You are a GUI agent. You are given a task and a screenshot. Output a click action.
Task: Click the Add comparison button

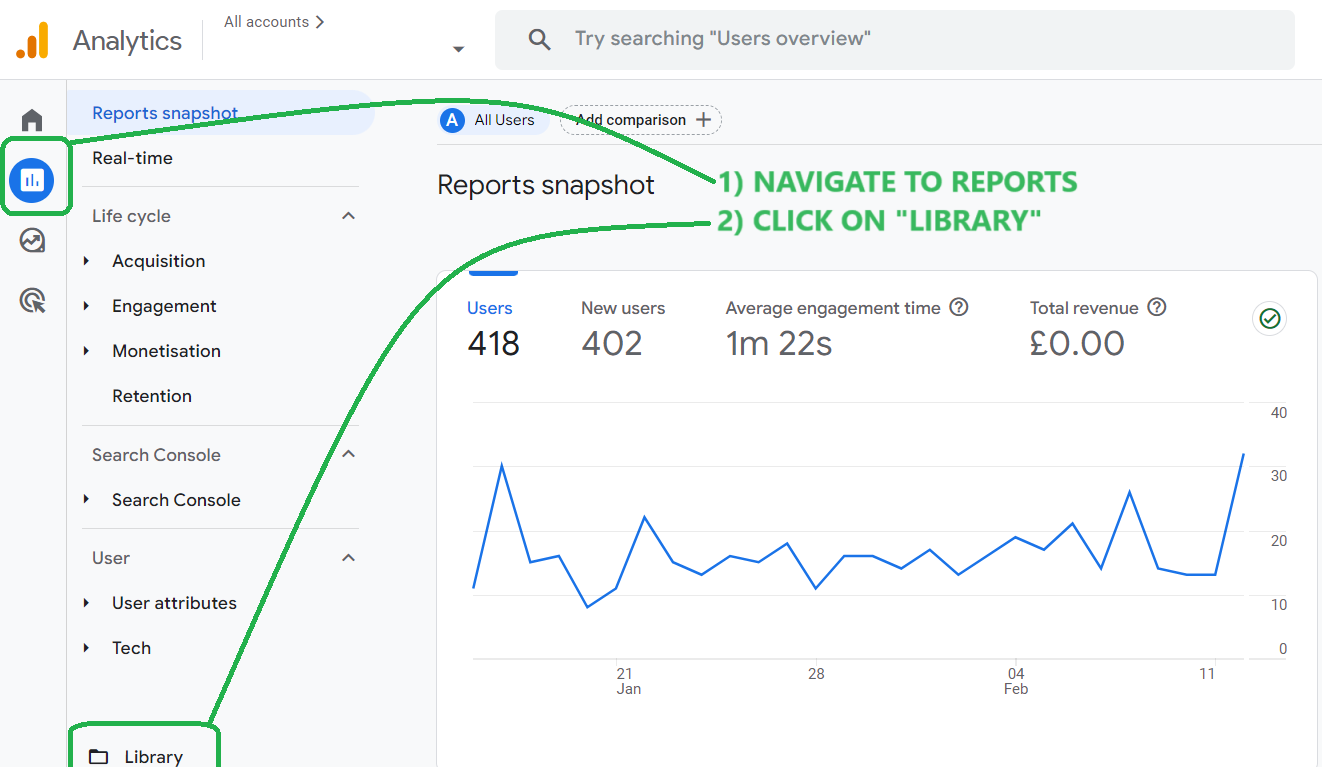(x=641, y=120)
